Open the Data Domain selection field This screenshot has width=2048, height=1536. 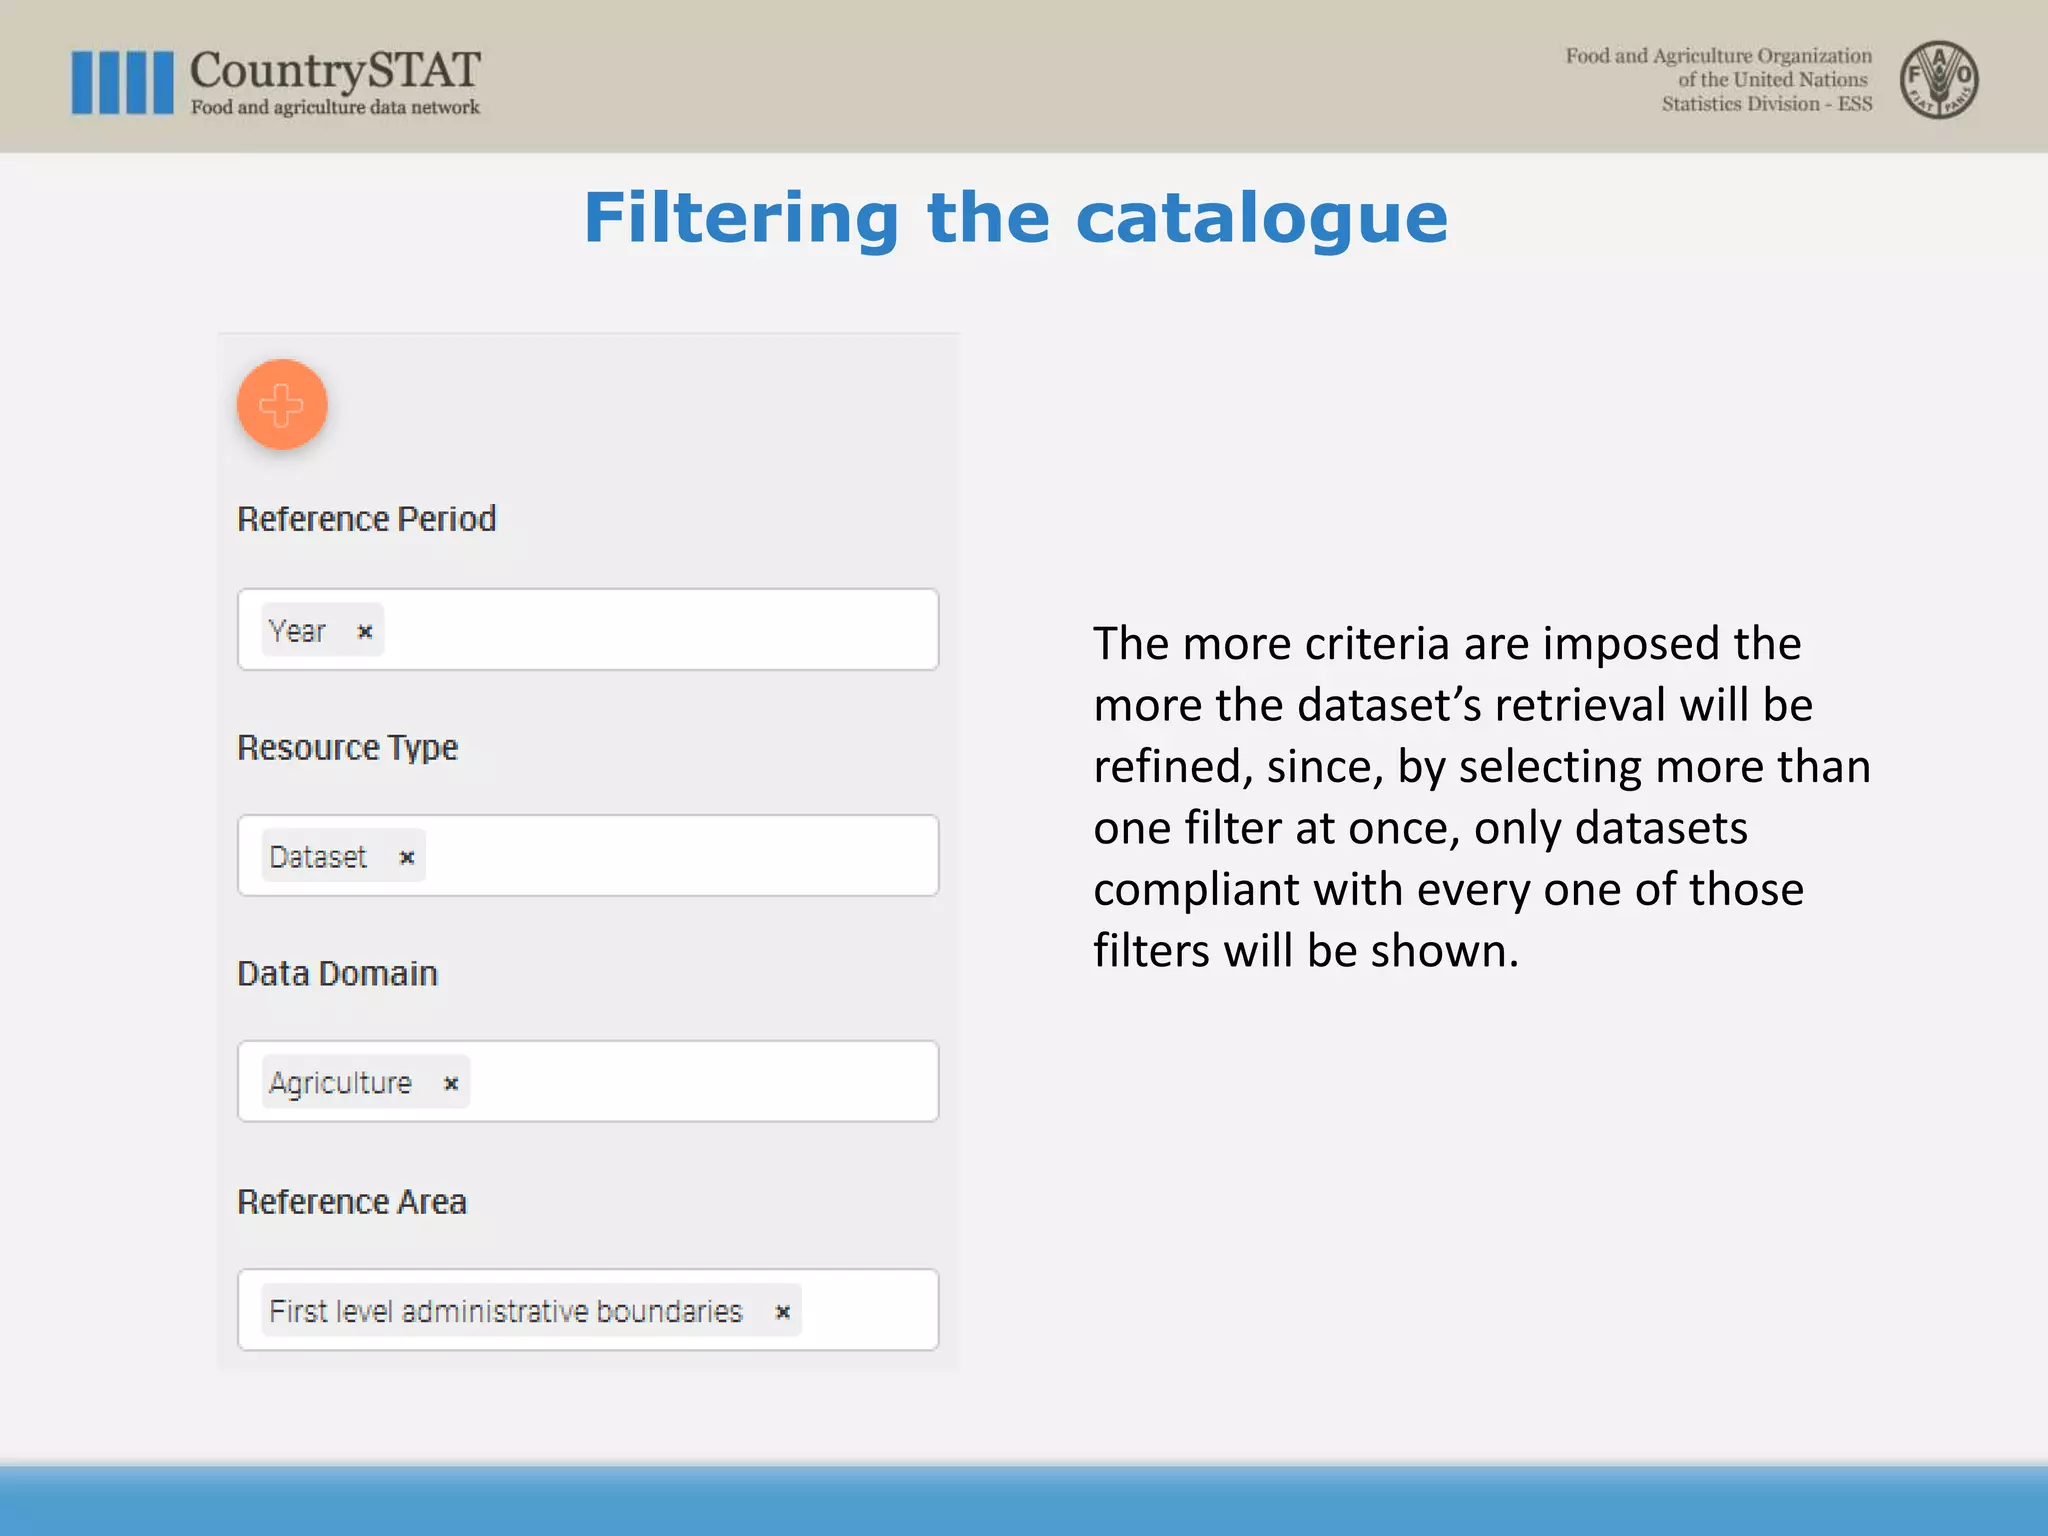(x=588, y=1081)
